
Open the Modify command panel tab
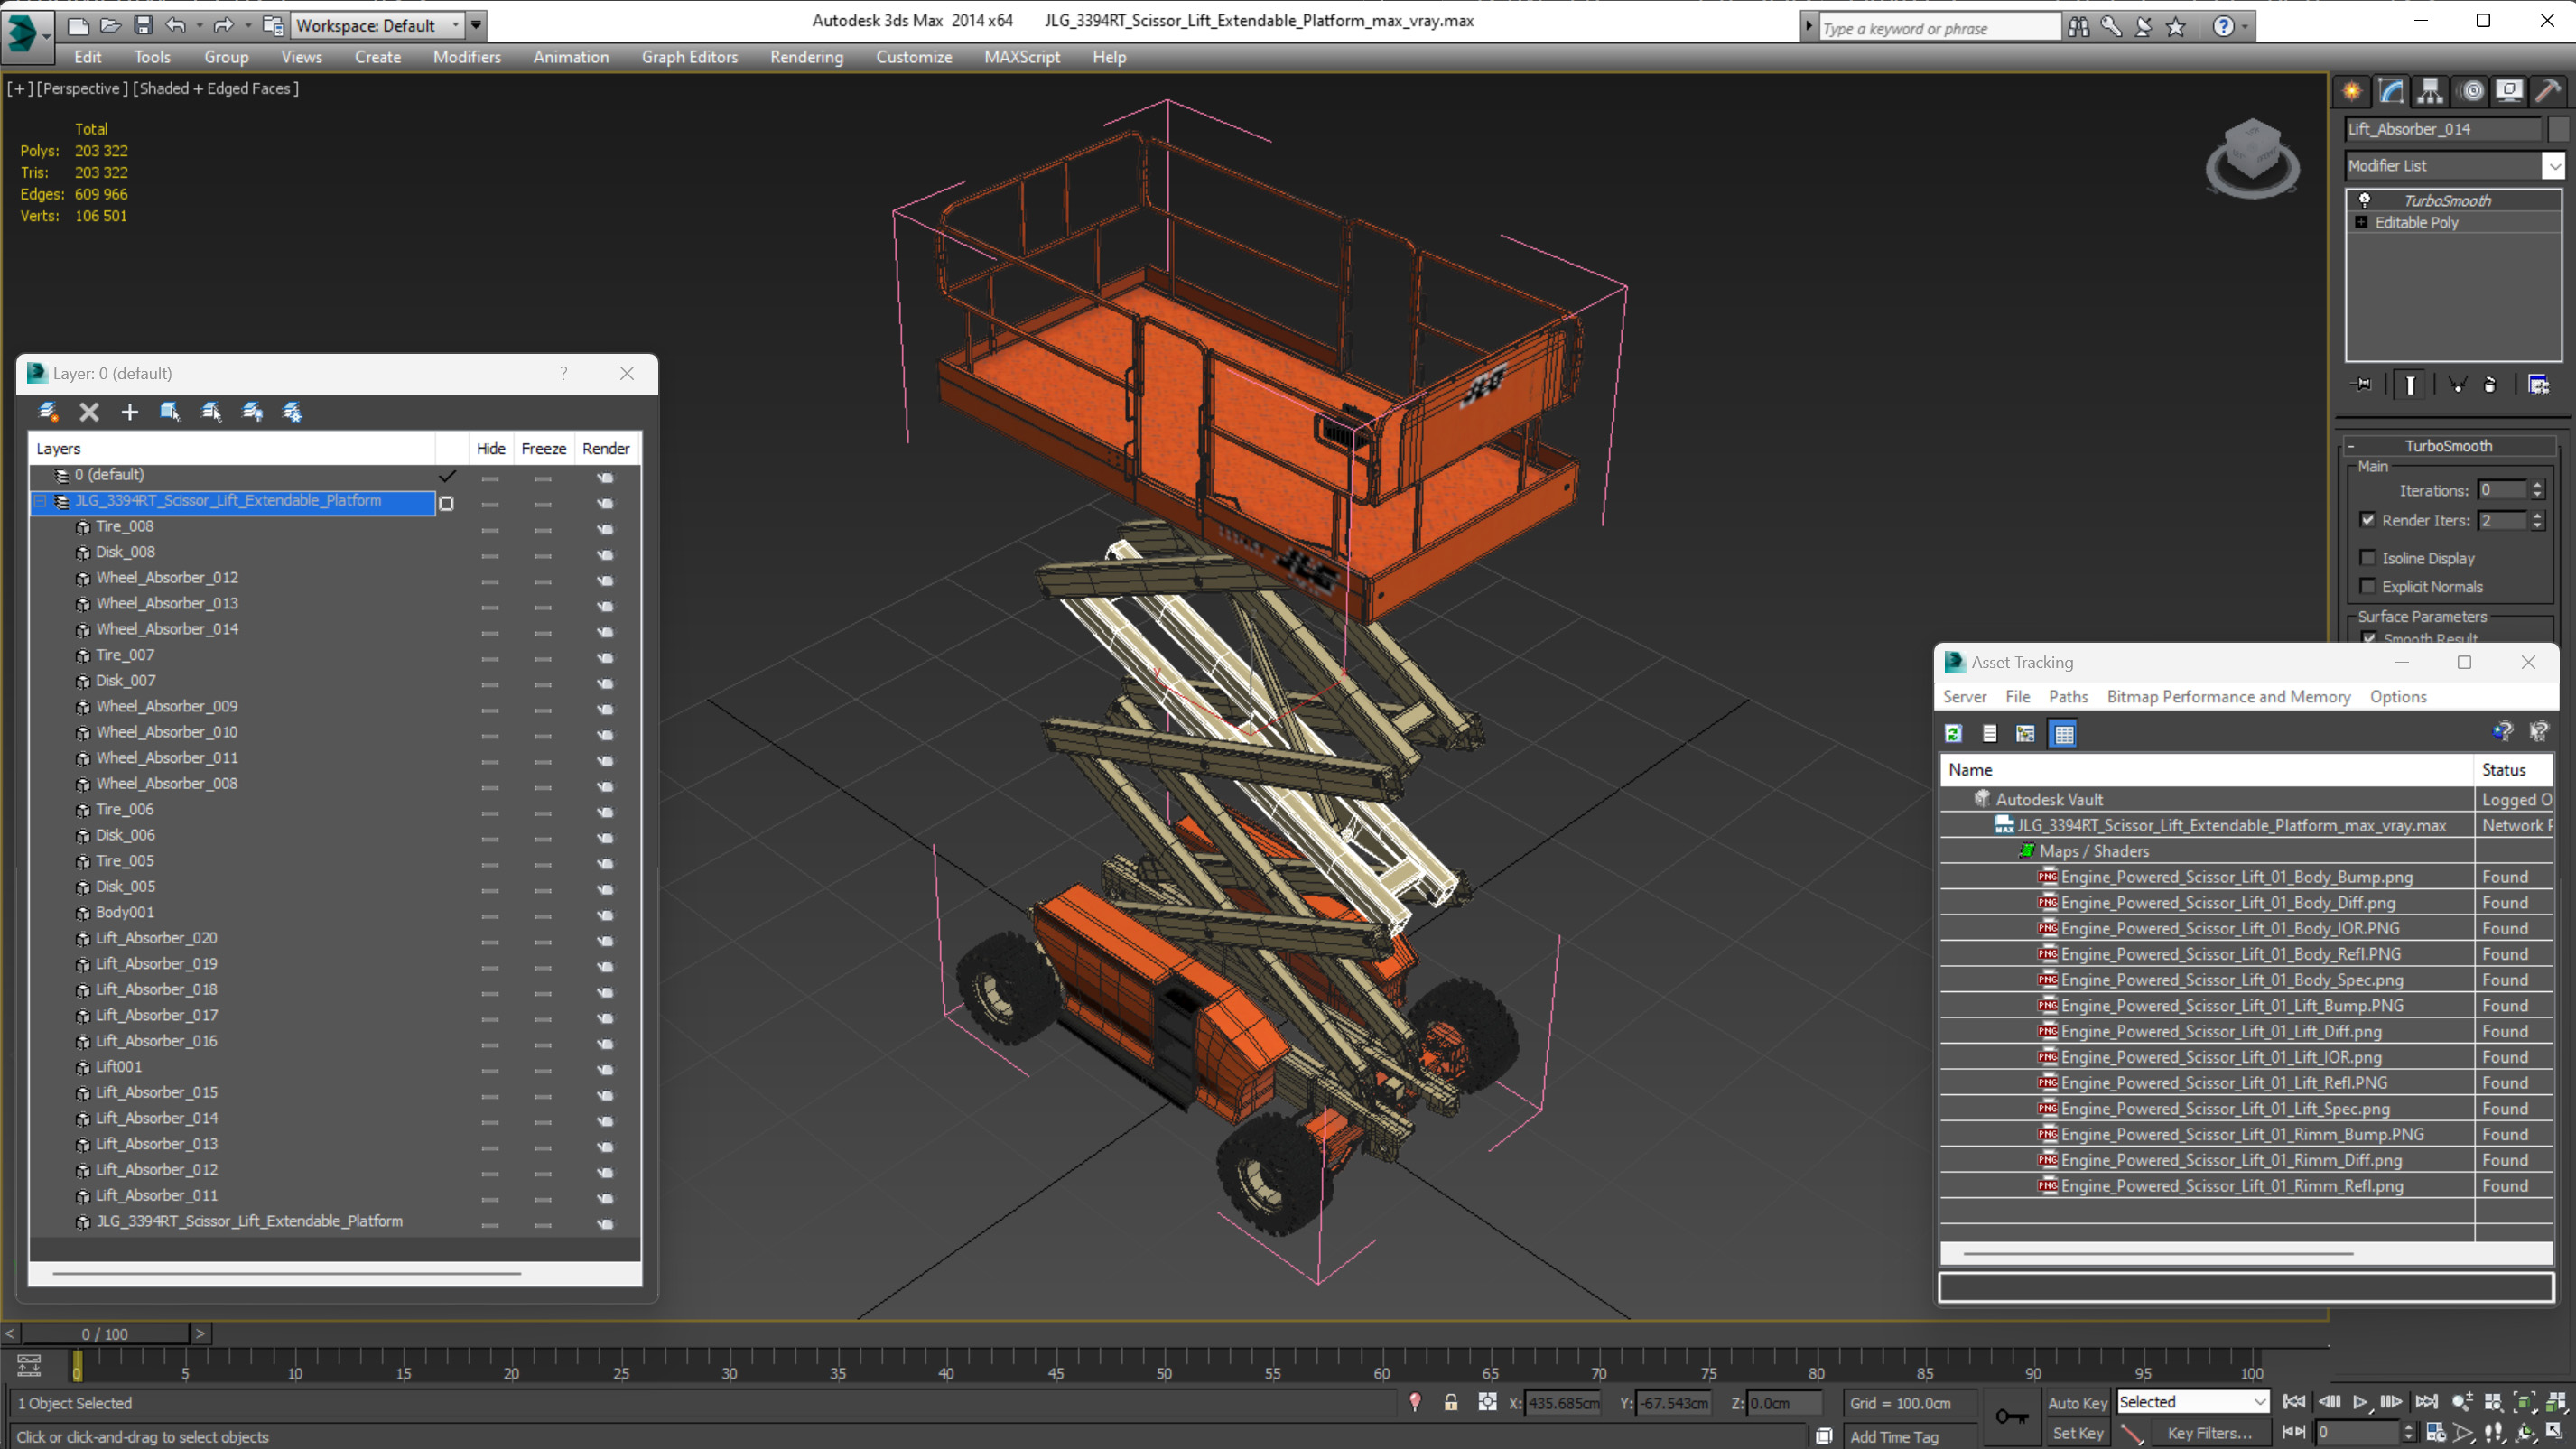pyautogui.click(x=2391, y=92)
